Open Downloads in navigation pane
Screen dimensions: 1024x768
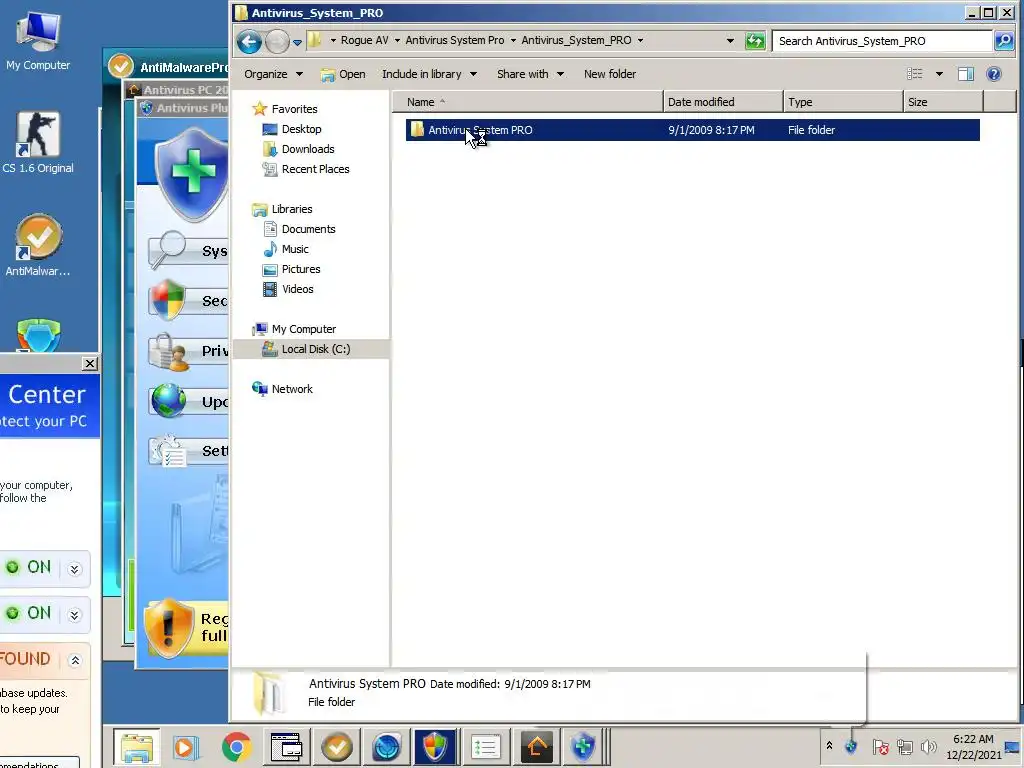[x=298, y=150]
